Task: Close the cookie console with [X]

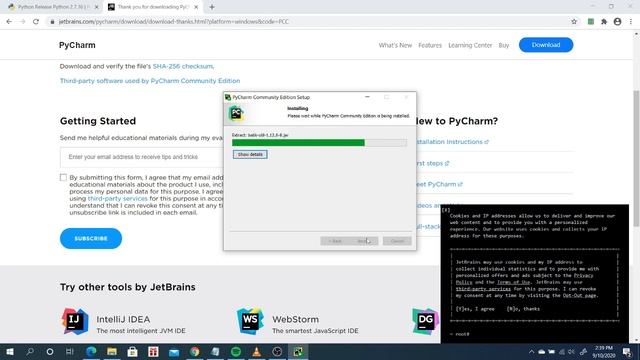Action: click(446, 210)
